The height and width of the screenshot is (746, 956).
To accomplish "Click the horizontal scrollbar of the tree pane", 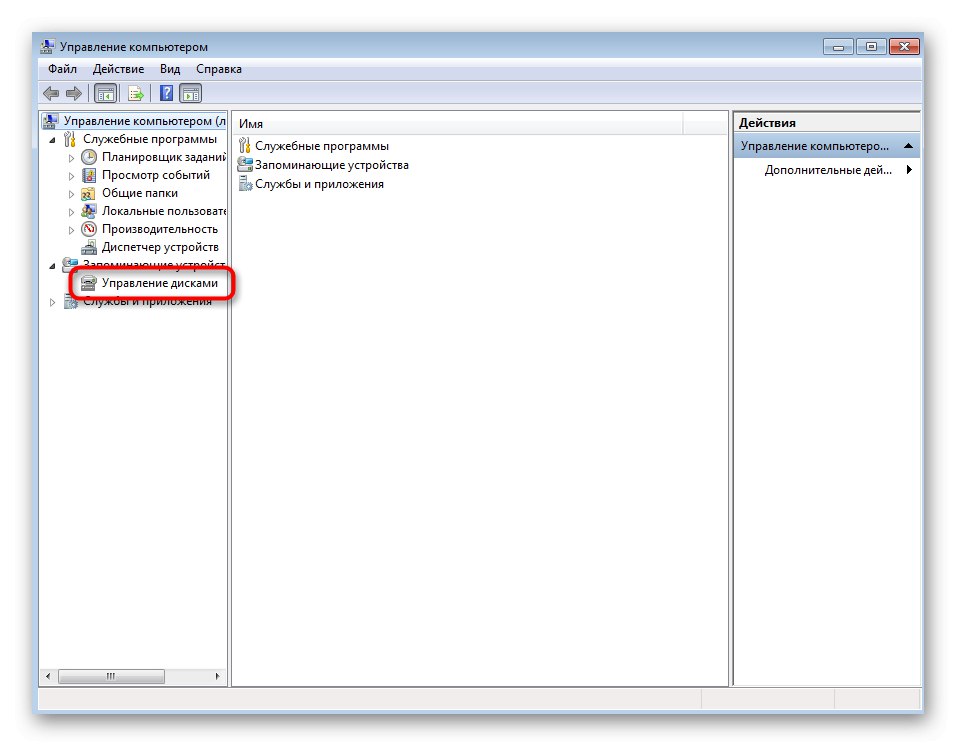I will point(113,676).
